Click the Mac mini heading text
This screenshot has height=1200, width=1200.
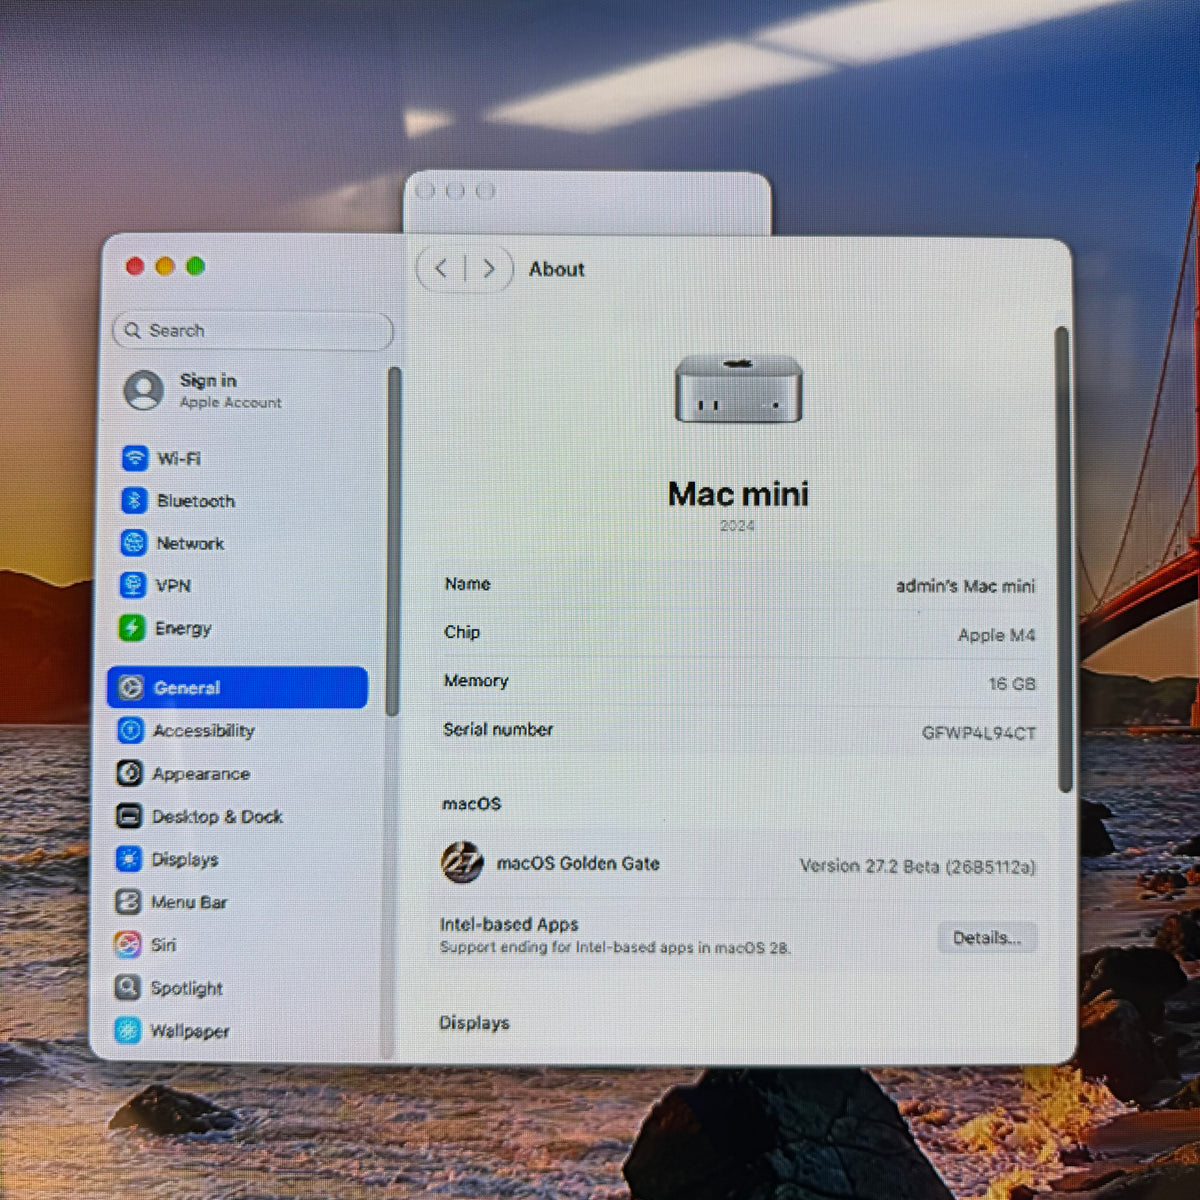[738, 494]
